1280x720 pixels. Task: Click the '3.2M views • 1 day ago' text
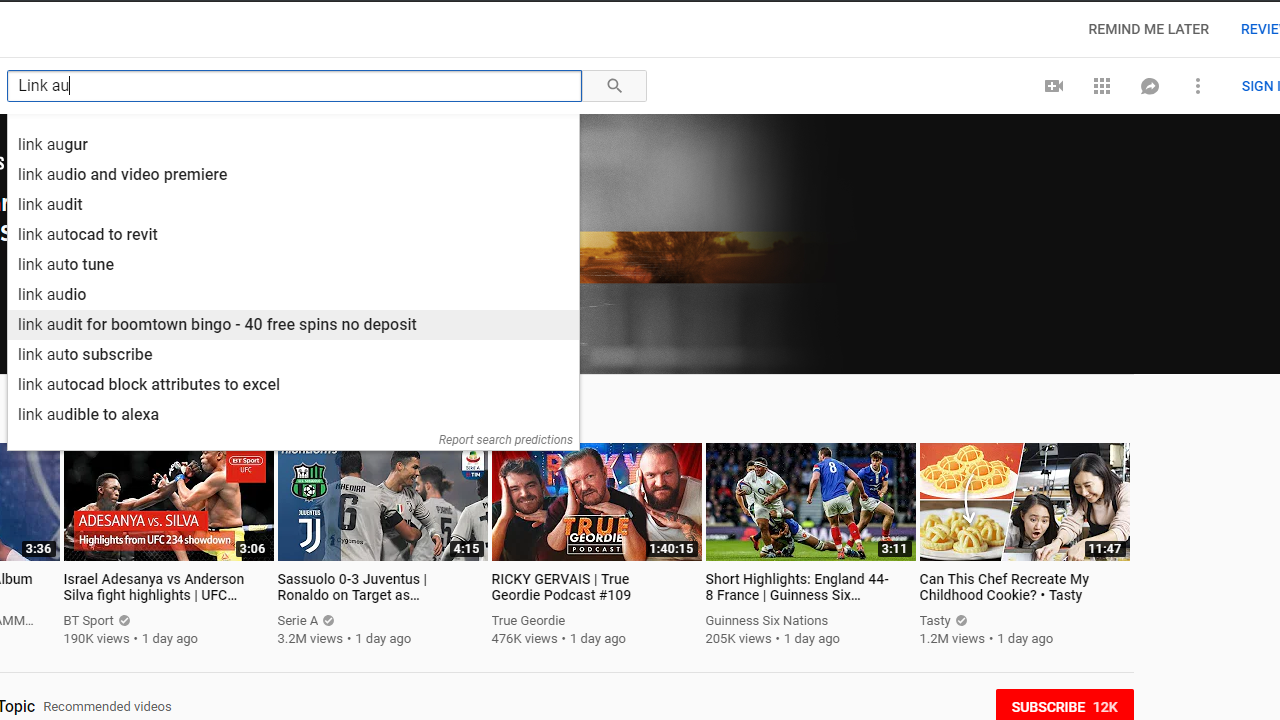[x=344, y=639]
